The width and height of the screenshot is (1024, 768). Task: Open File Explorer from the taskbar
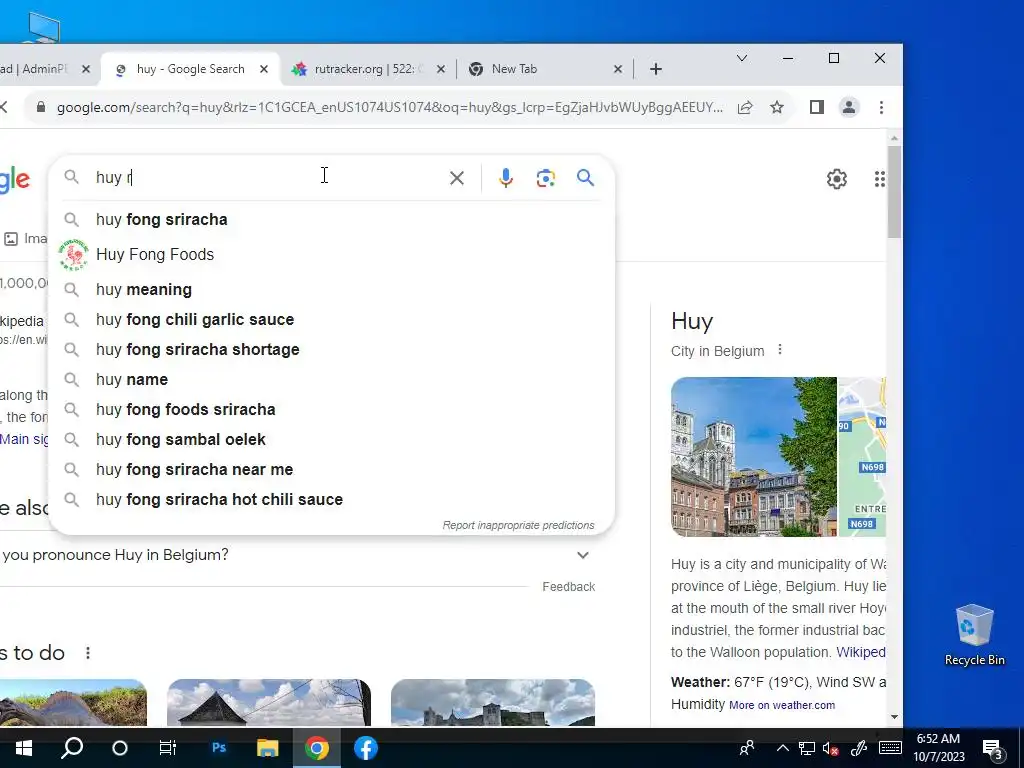point(267,748)
